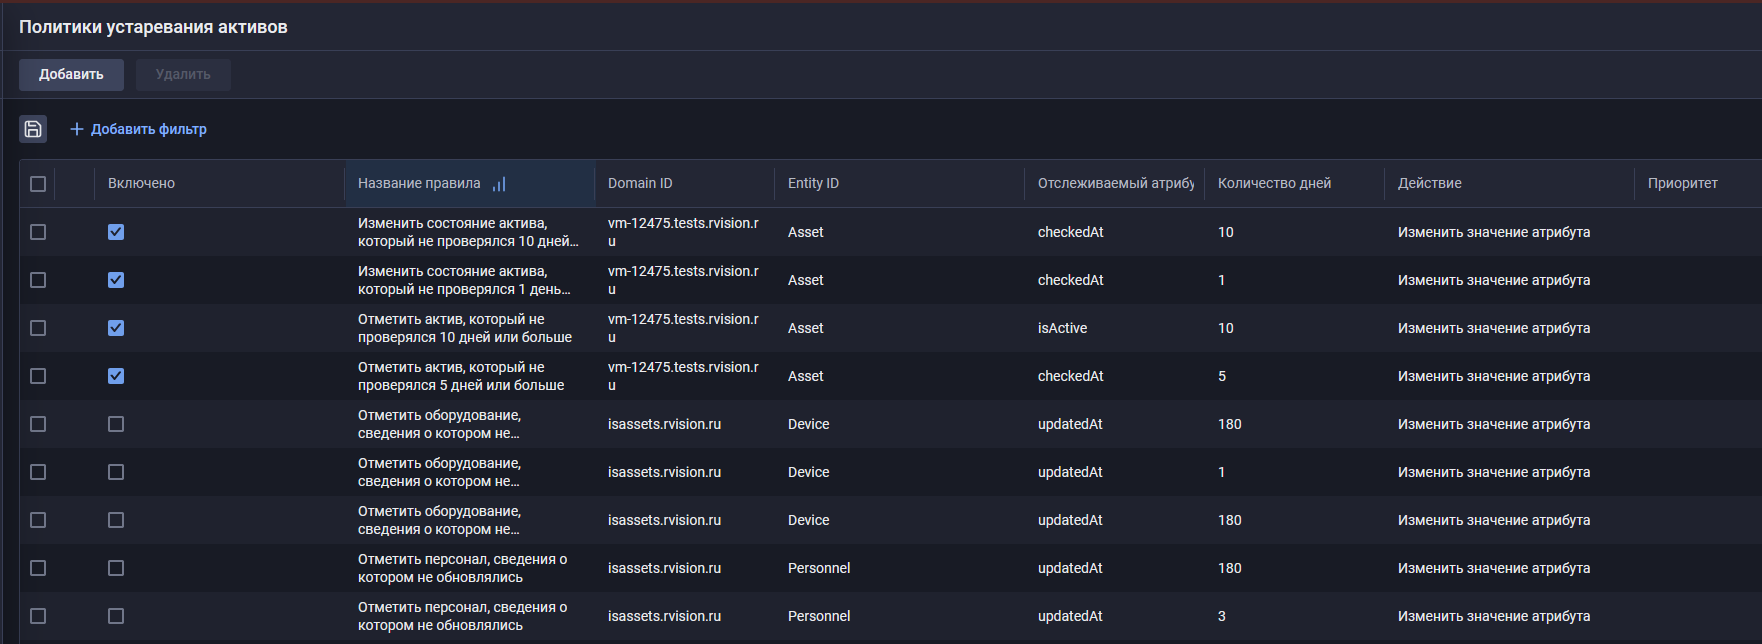Click the isActive attribute cell
This screenshot has height=644, width=1762.
click(x=1062, y=328)
